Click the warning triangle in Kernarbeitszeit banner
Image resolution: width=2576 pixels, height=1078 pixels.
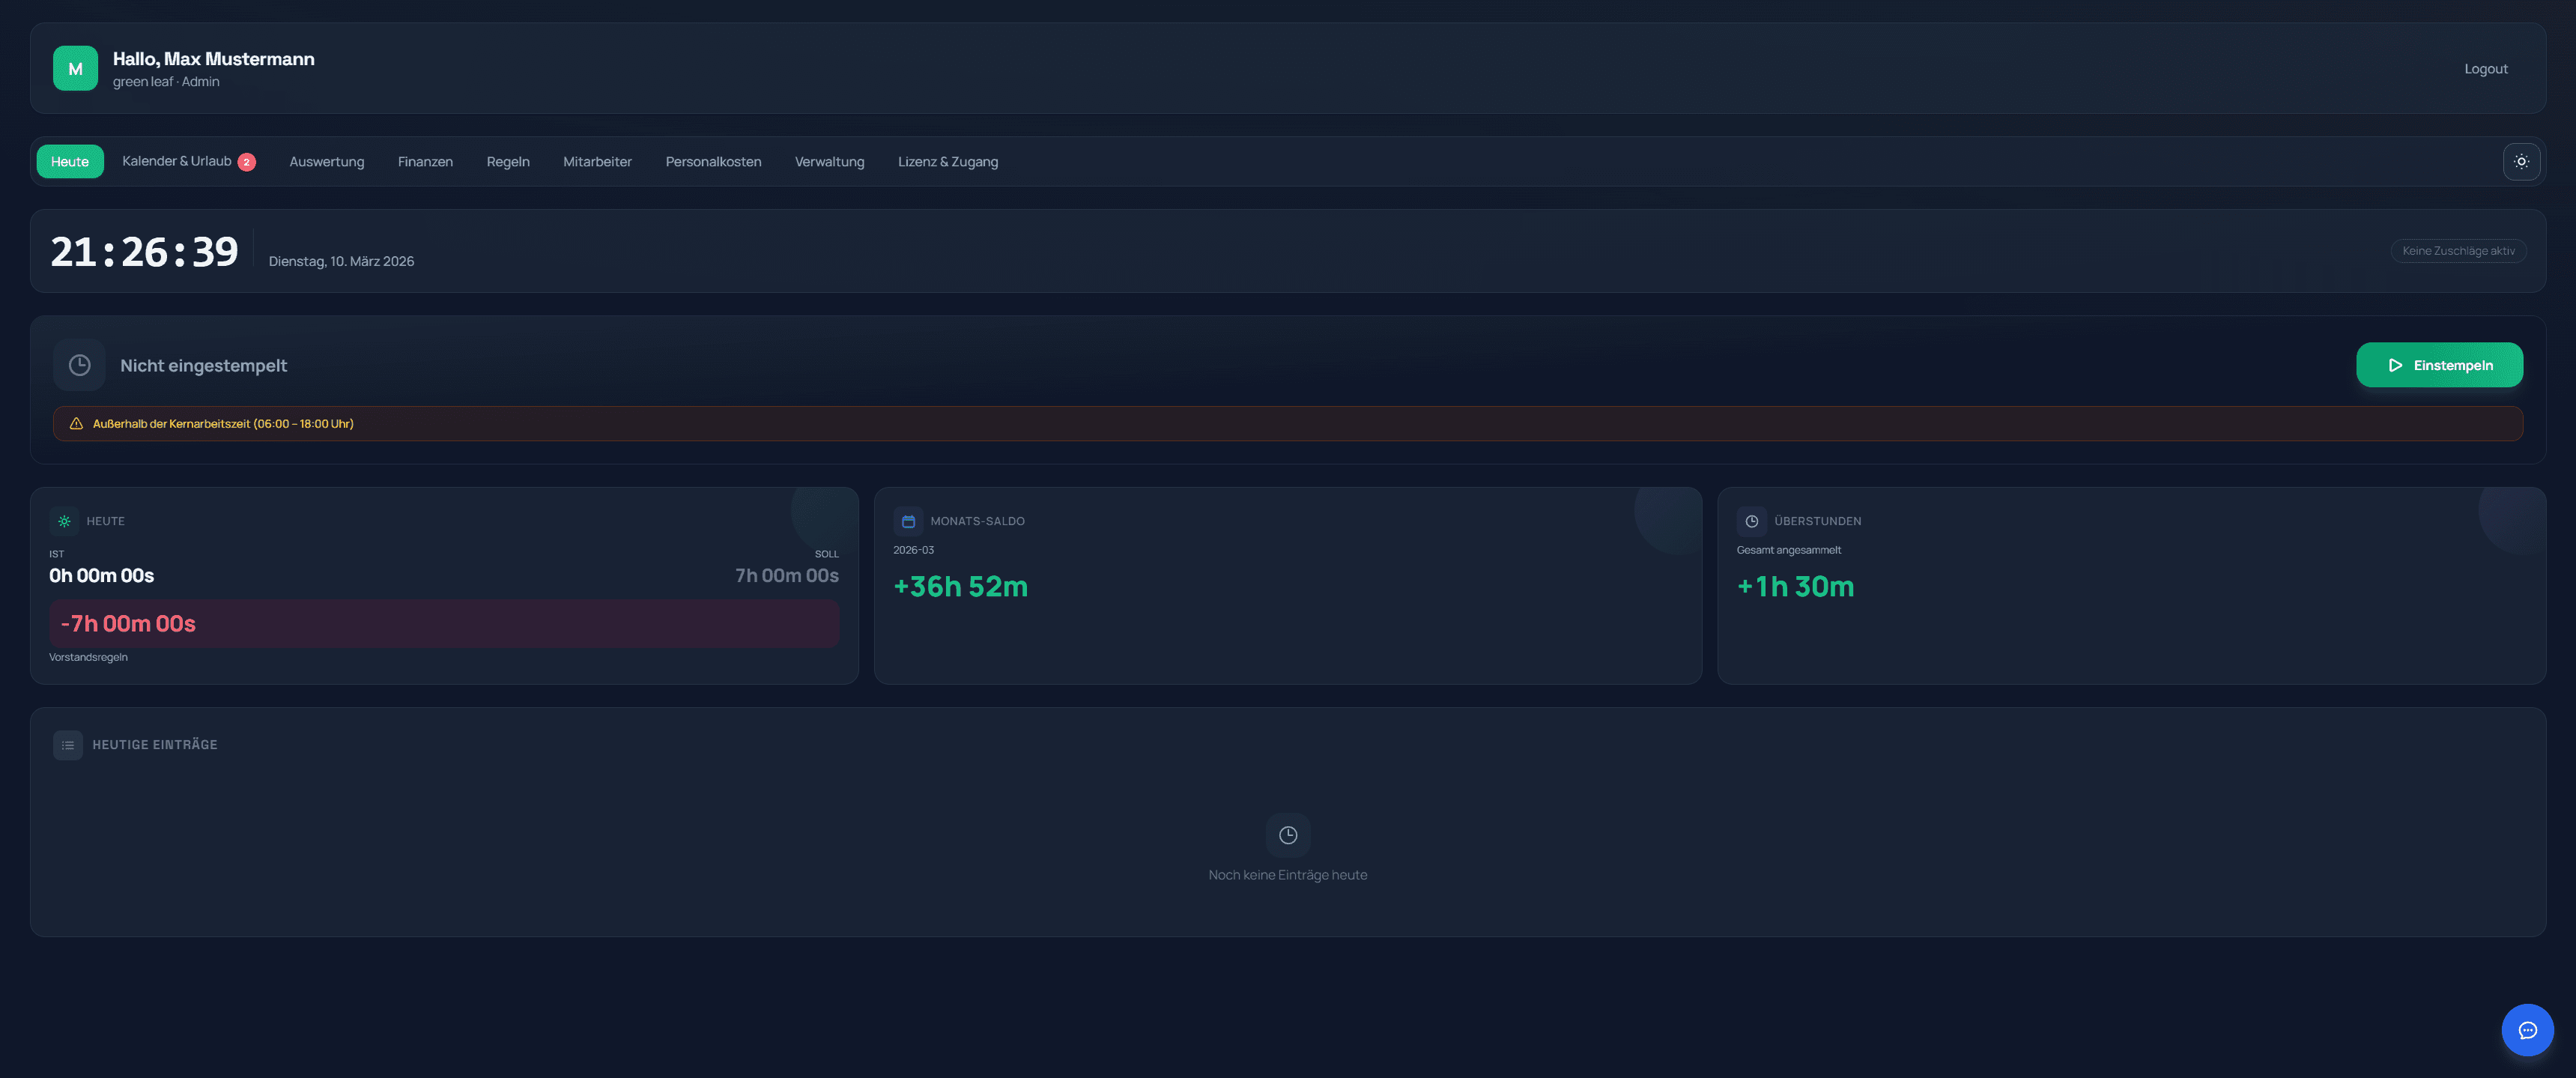click(x=76, y=424)
